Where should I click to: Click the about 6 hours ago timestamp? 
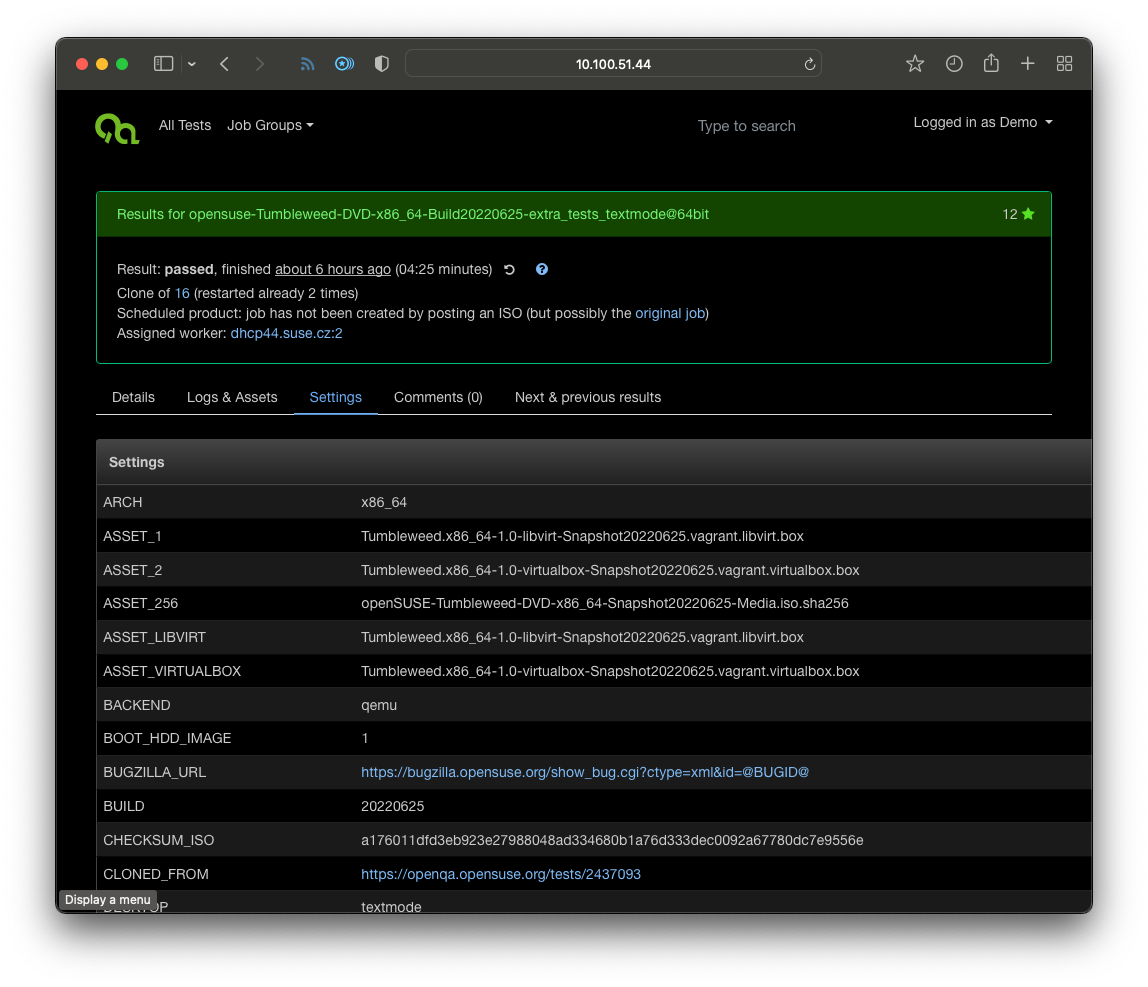(332, 269)
